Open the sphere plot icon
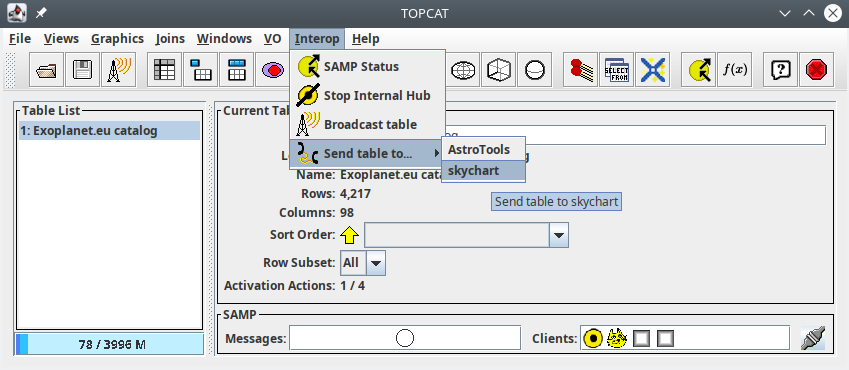849x370 pixels. tap(534, 70)
